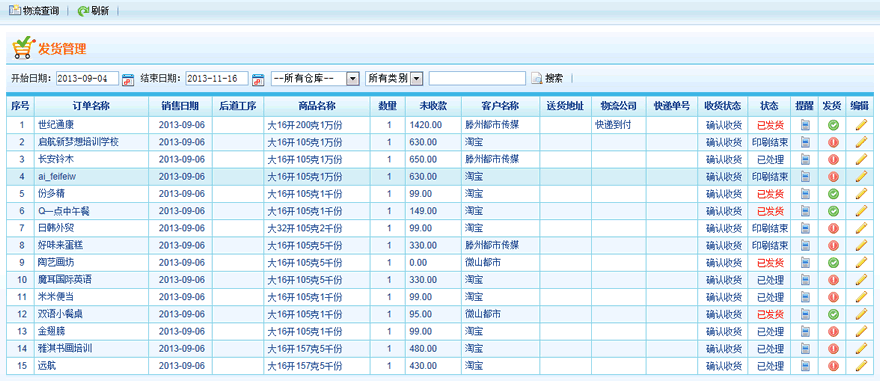Click red ship icon for 魔耳国际英语

click(833, 280)
